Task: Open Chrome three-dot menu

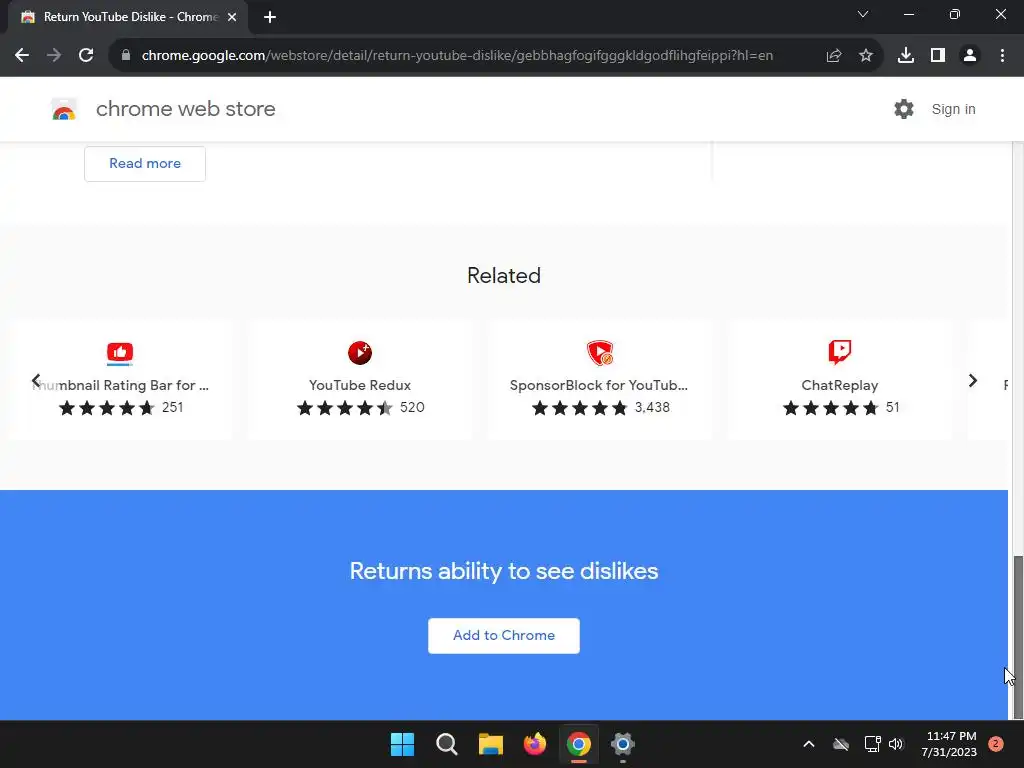Action: coord(1002,56)
